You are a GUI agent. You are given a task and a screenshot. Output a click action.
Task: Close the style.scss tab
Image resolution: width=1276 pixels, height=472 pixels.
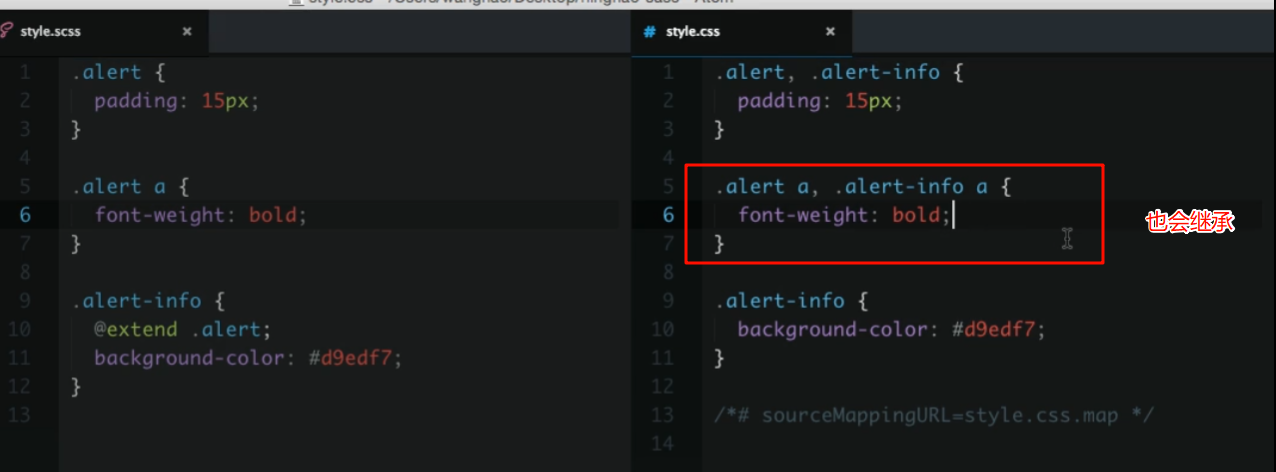click(x=187, y=32)
